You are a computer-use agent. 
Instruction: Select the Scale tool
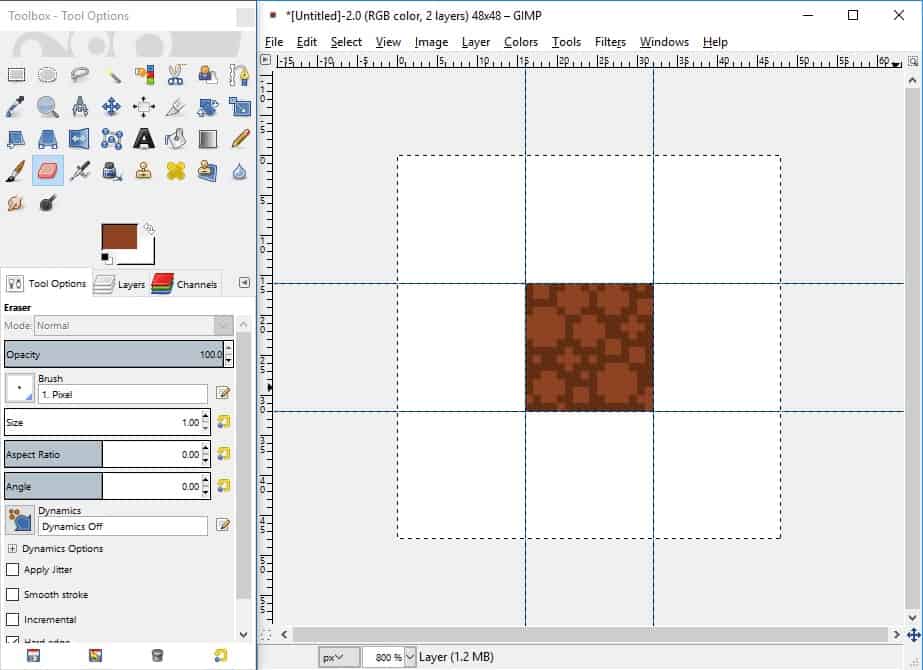(x=240, y=107)
